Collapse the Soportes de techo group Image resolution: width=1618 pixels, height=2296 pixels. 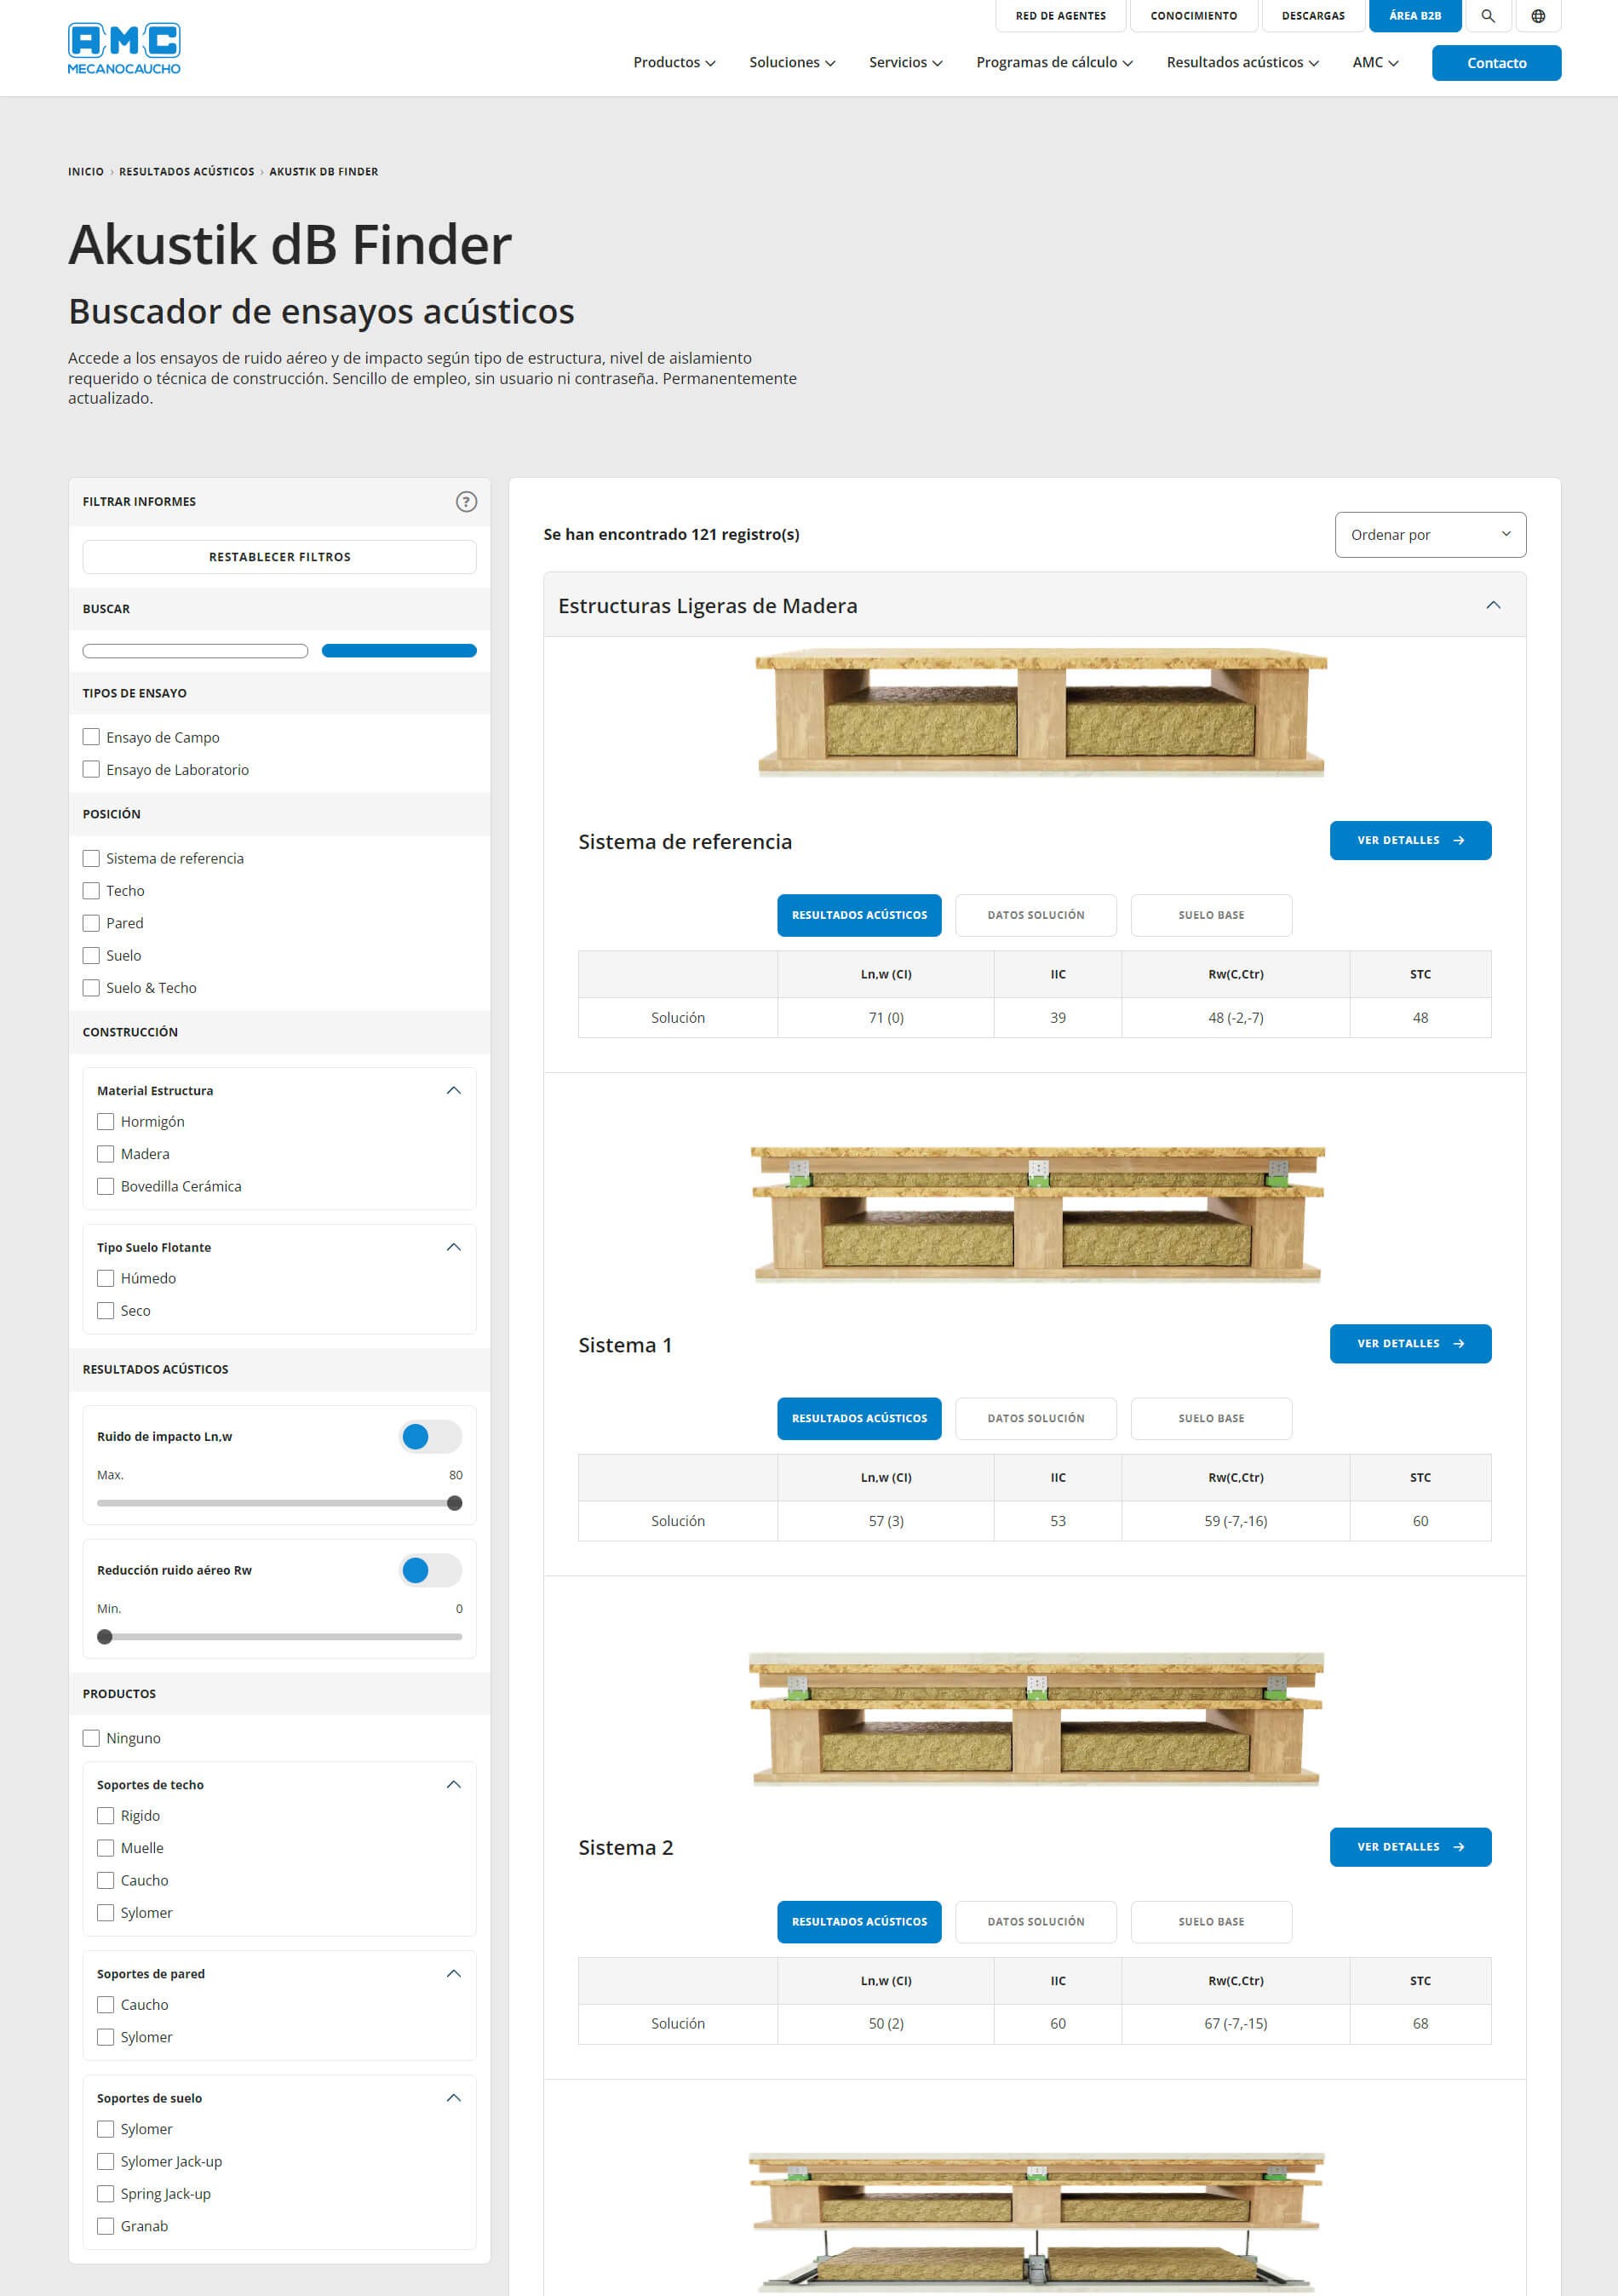pos(453,1784)
